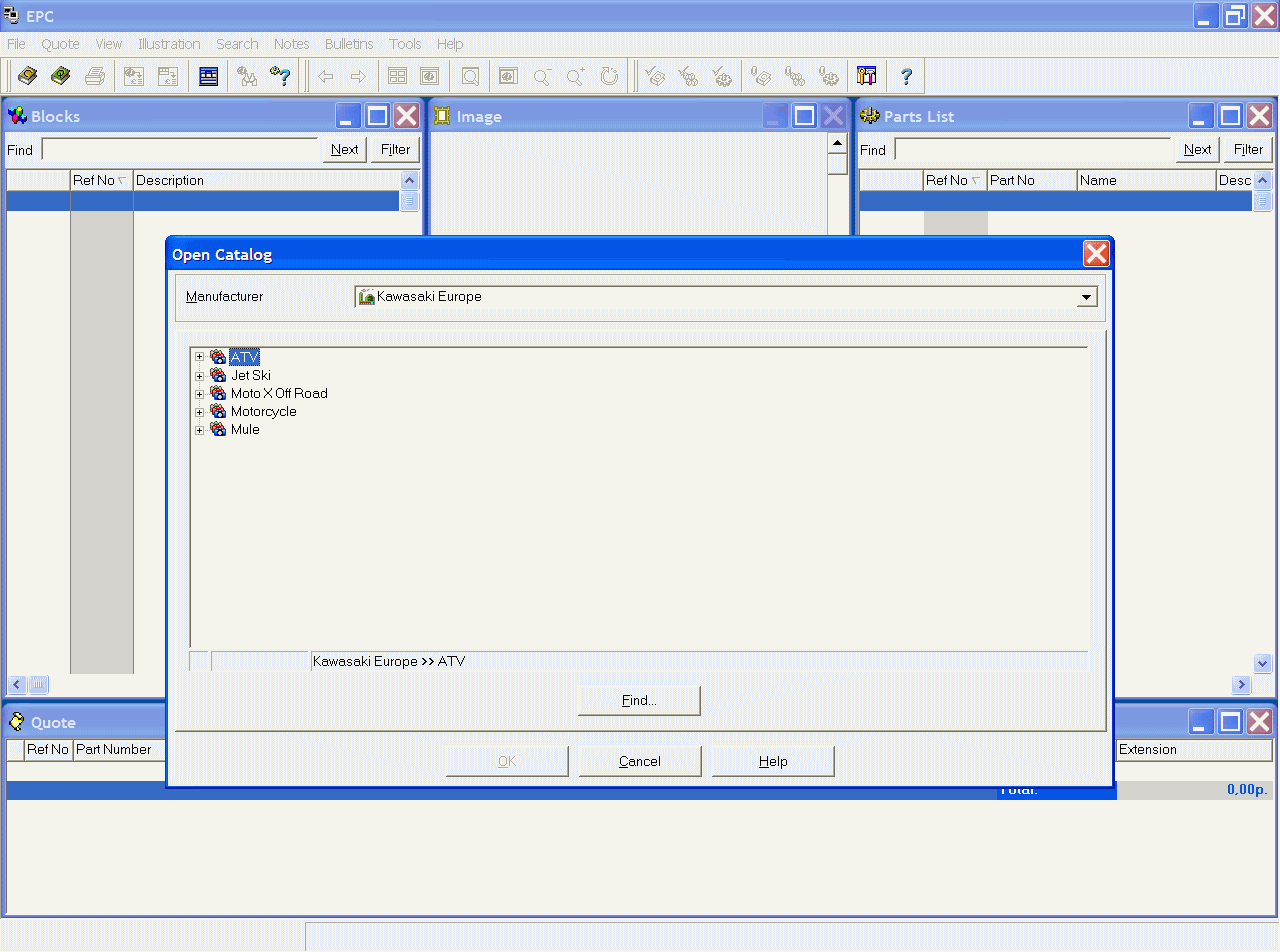This screenshot has width=1280, height=952.
Task: Click the green book catalog toolbar icon
Action: click(x=61, y=76)
